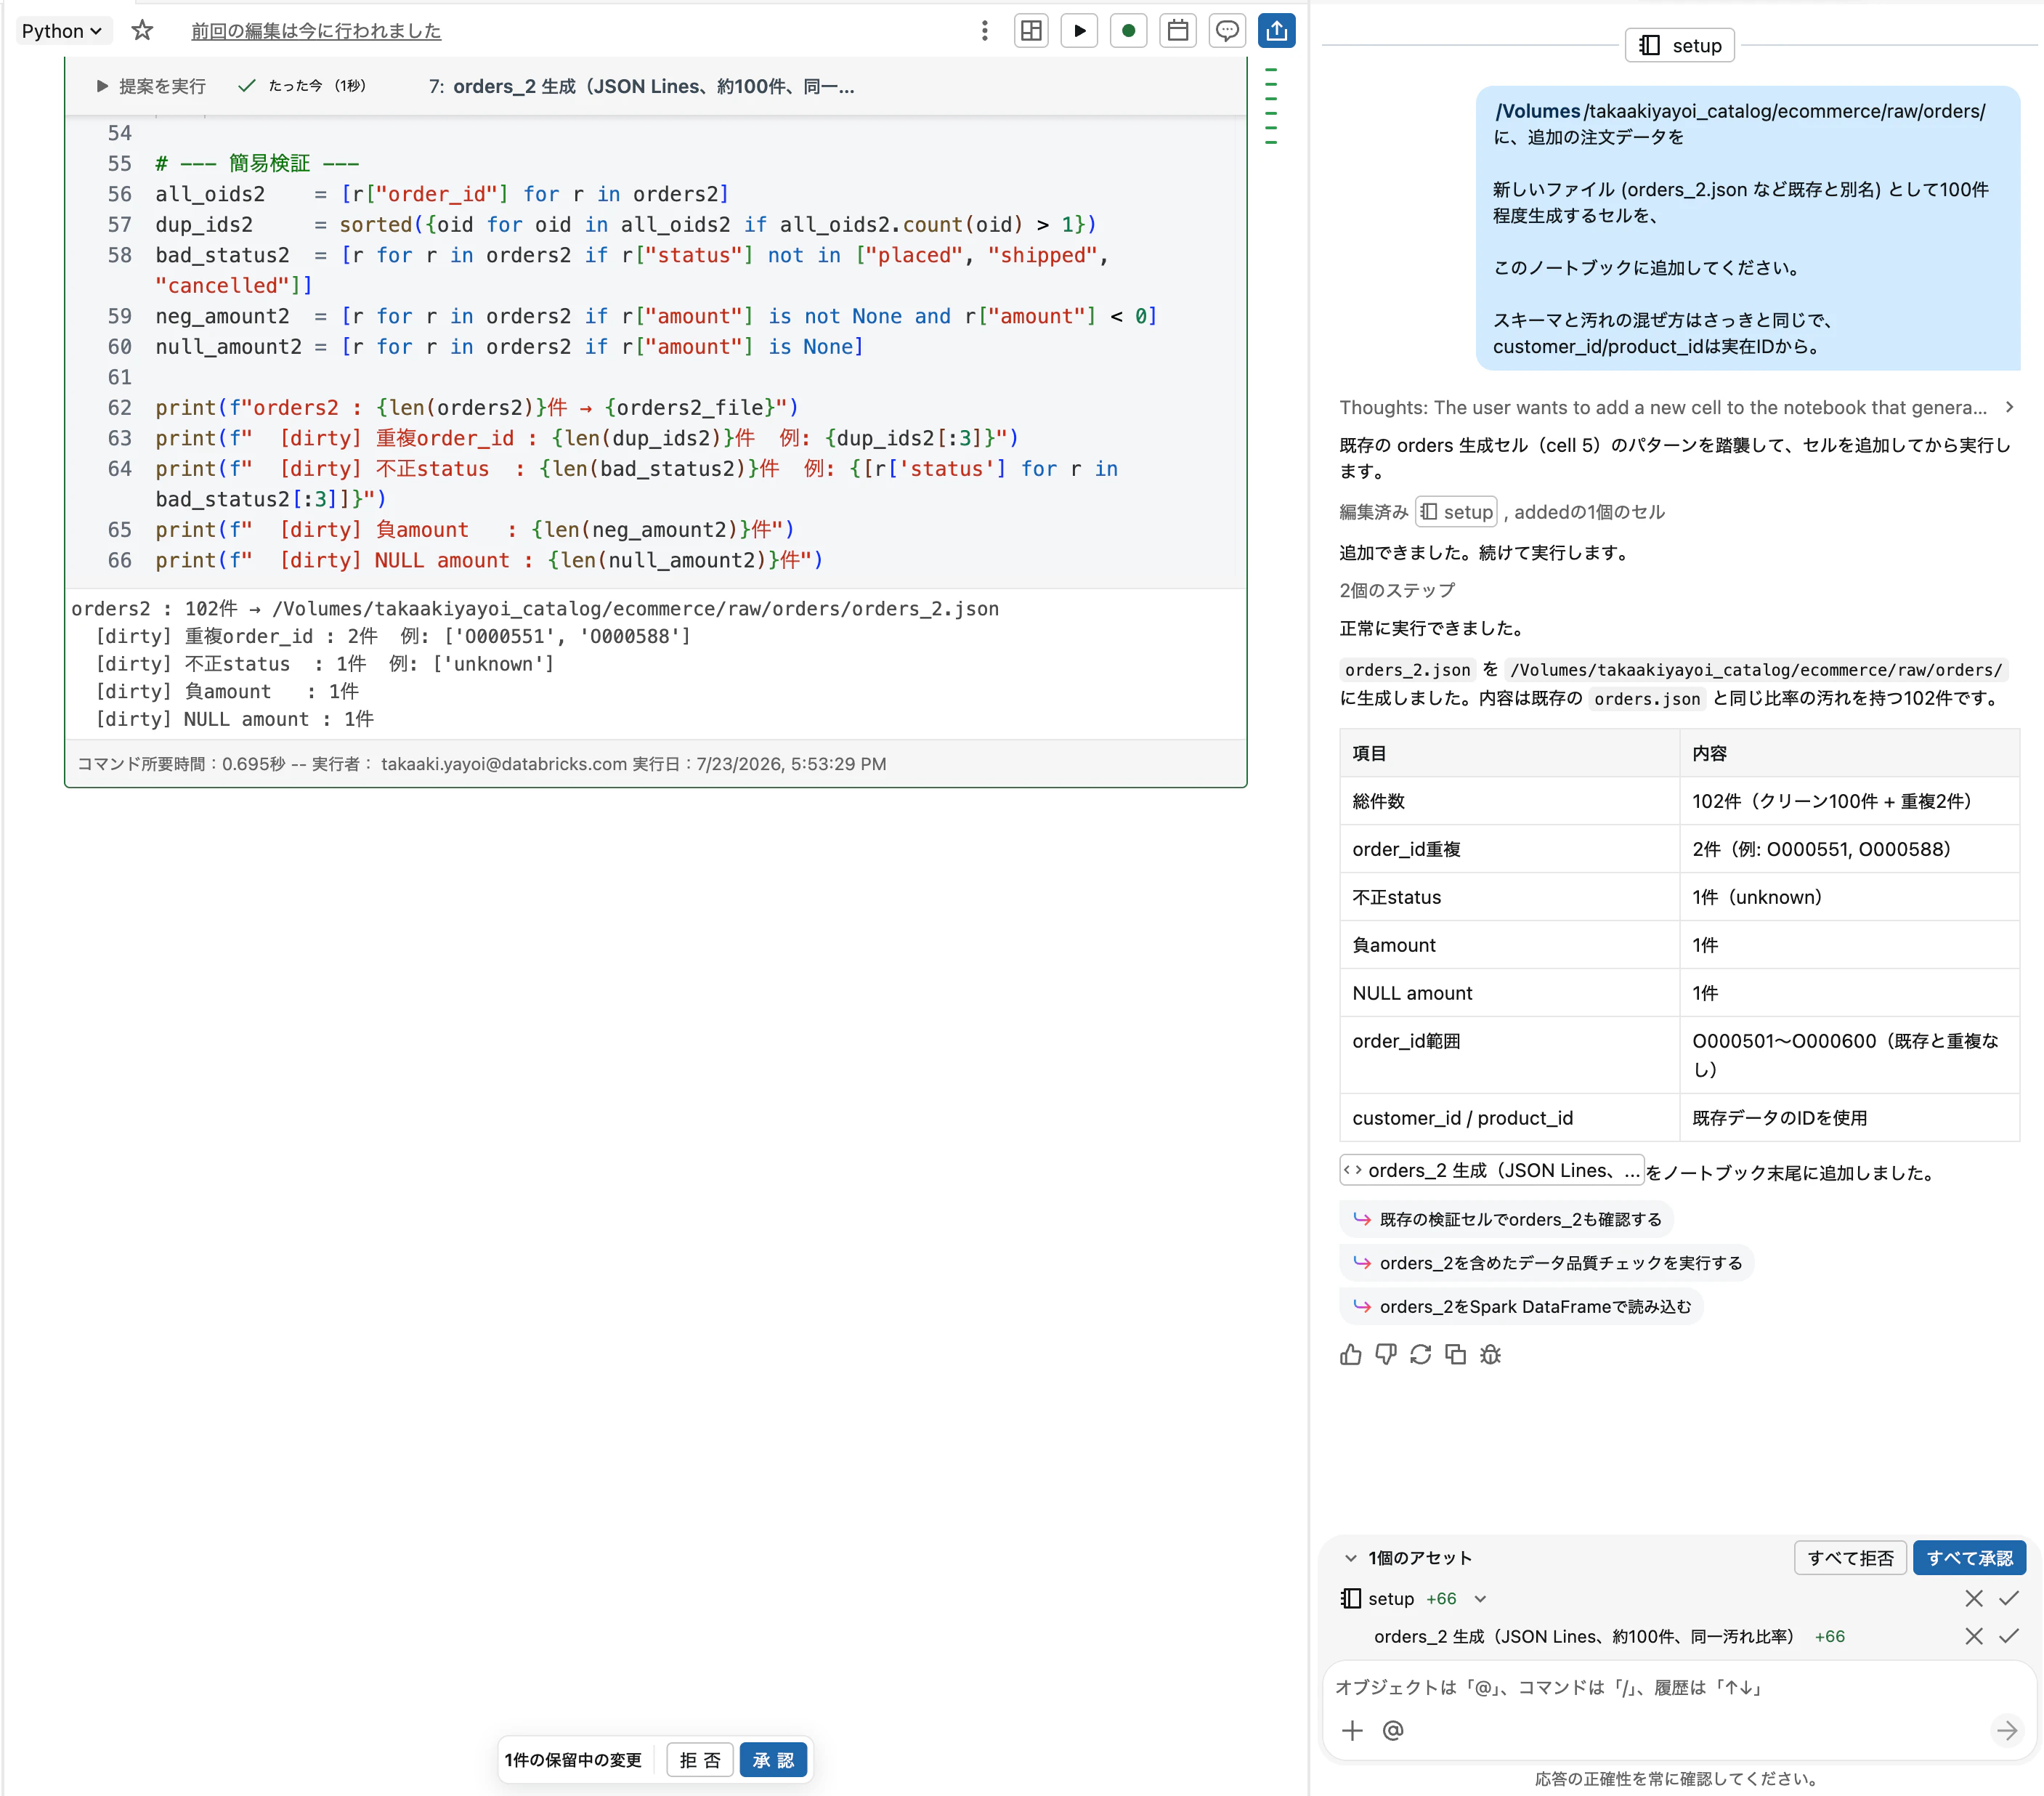Image resolution: width=2044 pixels, height=1796 pixels.
Task: Open the Python language dropdown
Action: (x=62, y=31)
